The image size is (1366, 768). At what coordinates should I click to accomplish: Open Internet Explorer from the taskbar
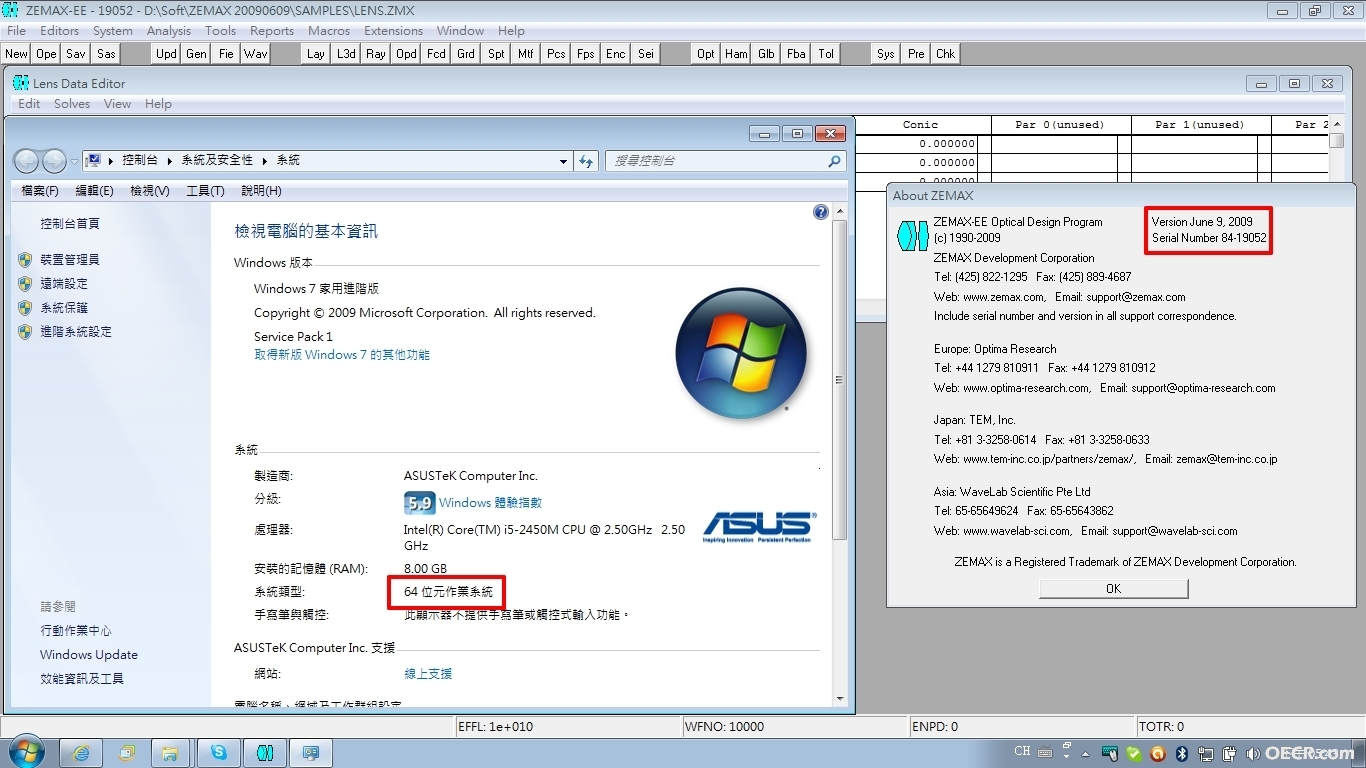[82, 752]
